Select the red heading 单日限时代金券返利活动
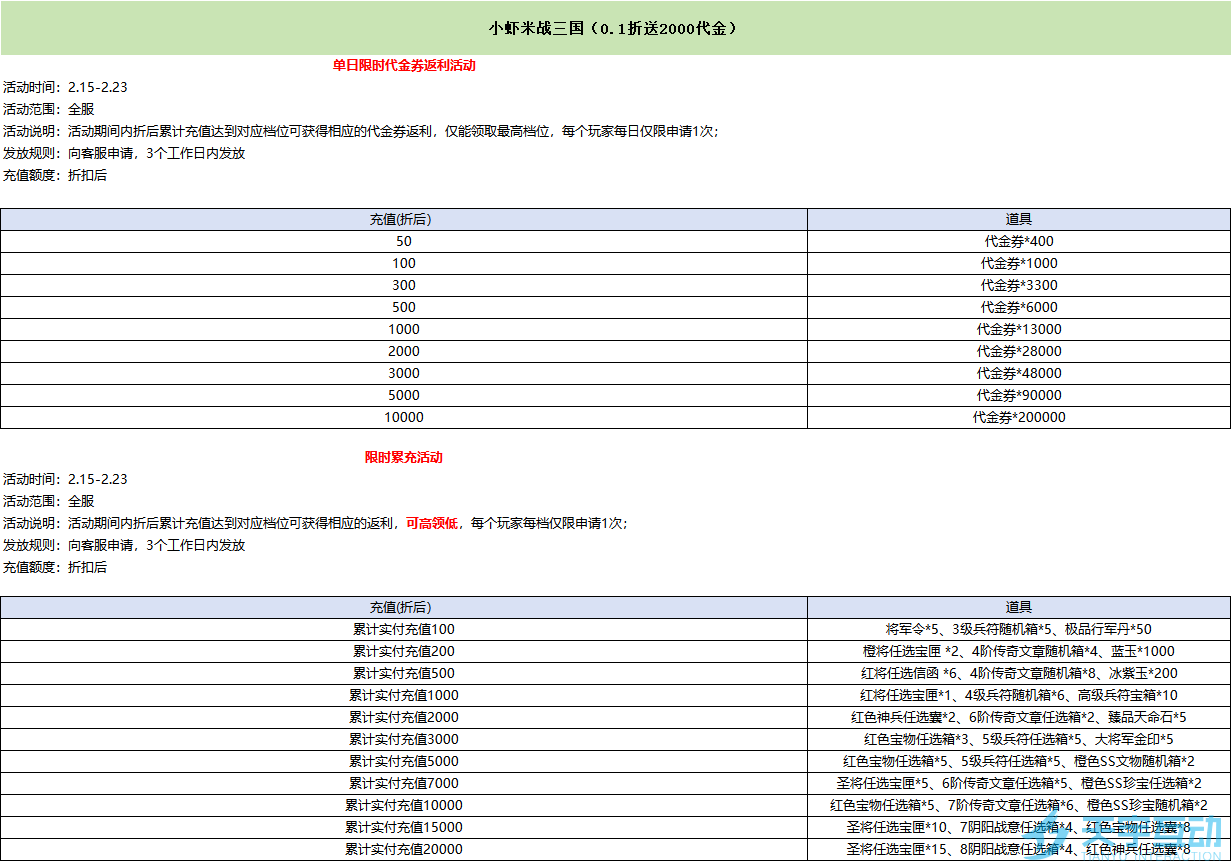This screenshot has width=1231, height=861. [x=403, y=66]
